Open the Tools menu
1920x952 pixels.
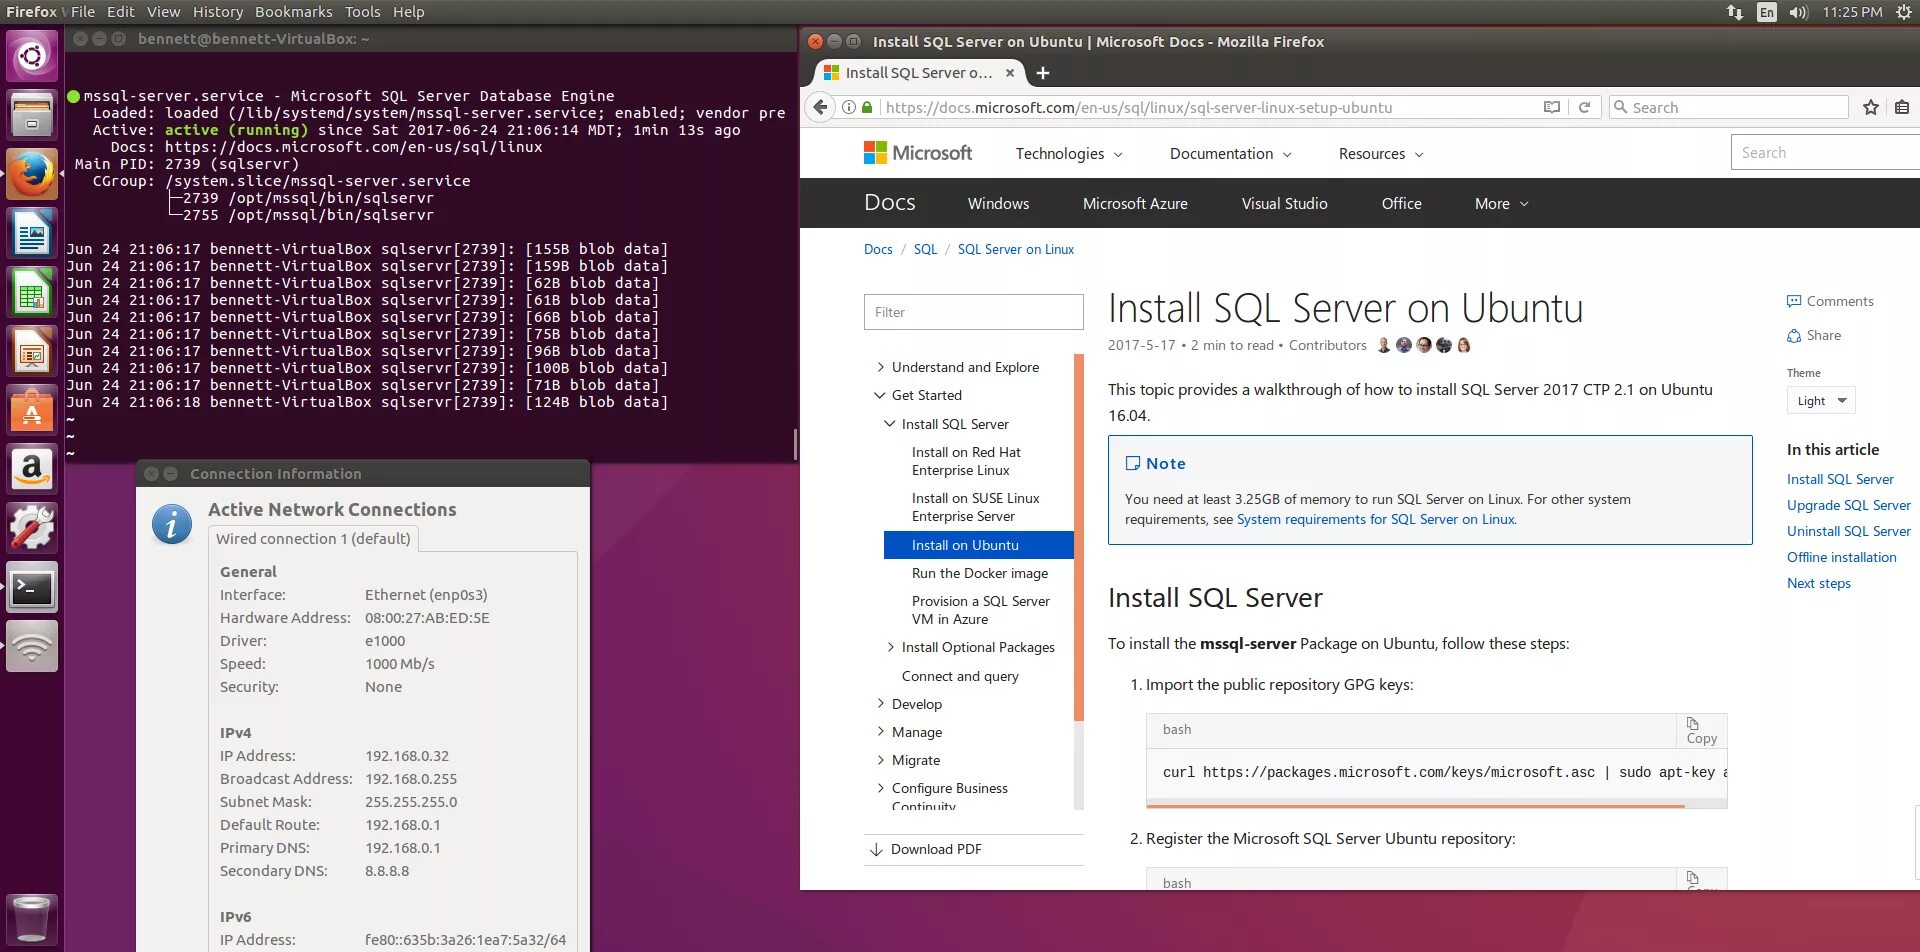(x=363, y=12)
